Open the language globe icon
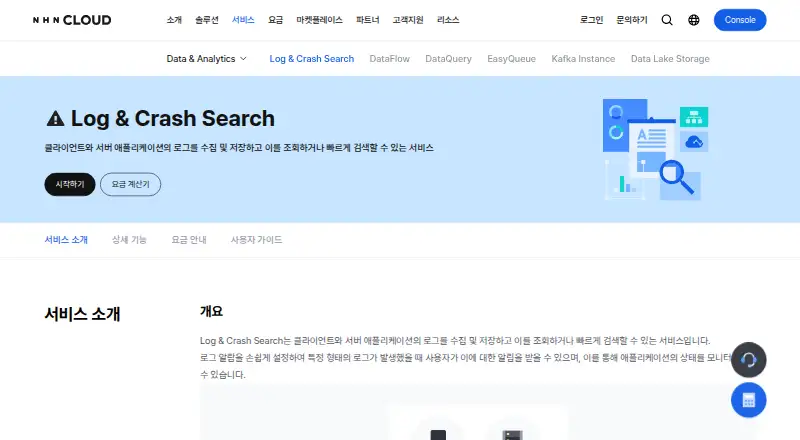This screenshot has height=440, width=800. (x=694, y=20)
